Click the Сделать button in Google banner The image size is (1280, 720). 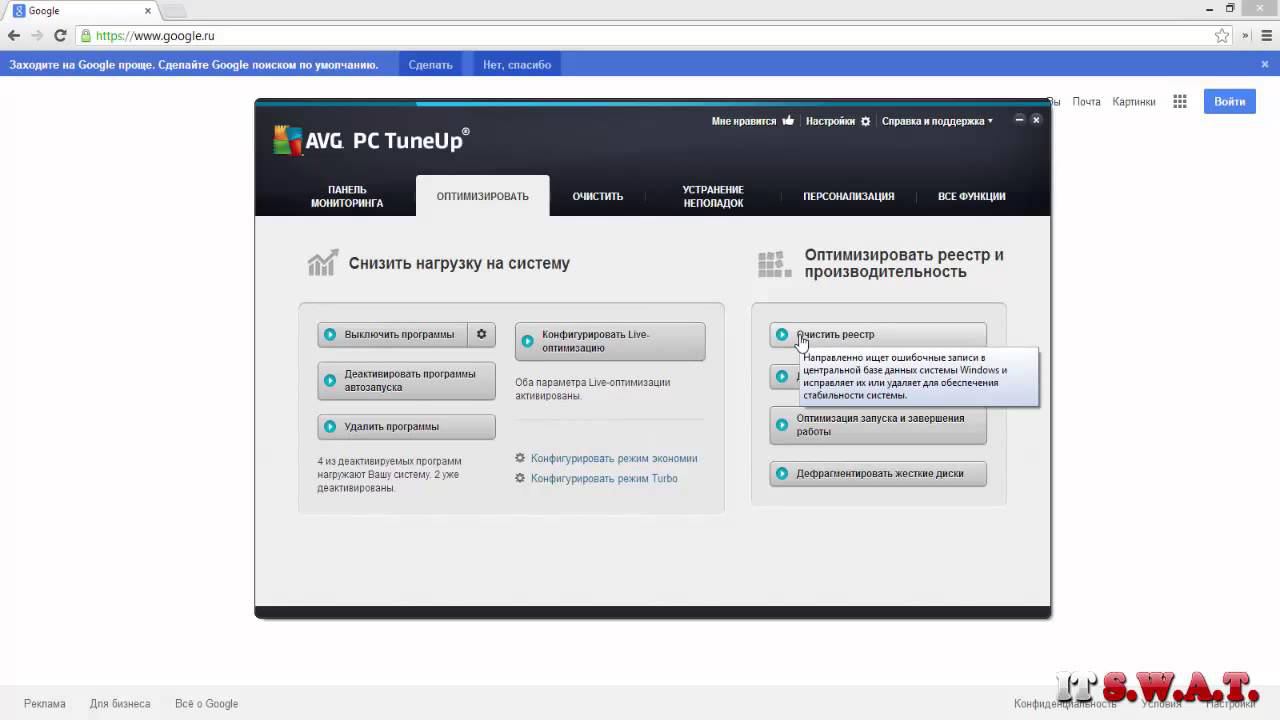(x=431, y=64)
